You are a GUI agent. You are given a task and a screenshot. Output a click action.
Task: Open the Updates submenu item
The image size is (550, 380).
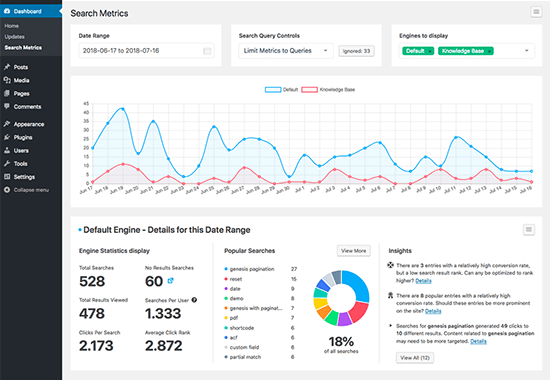[14, 37]
